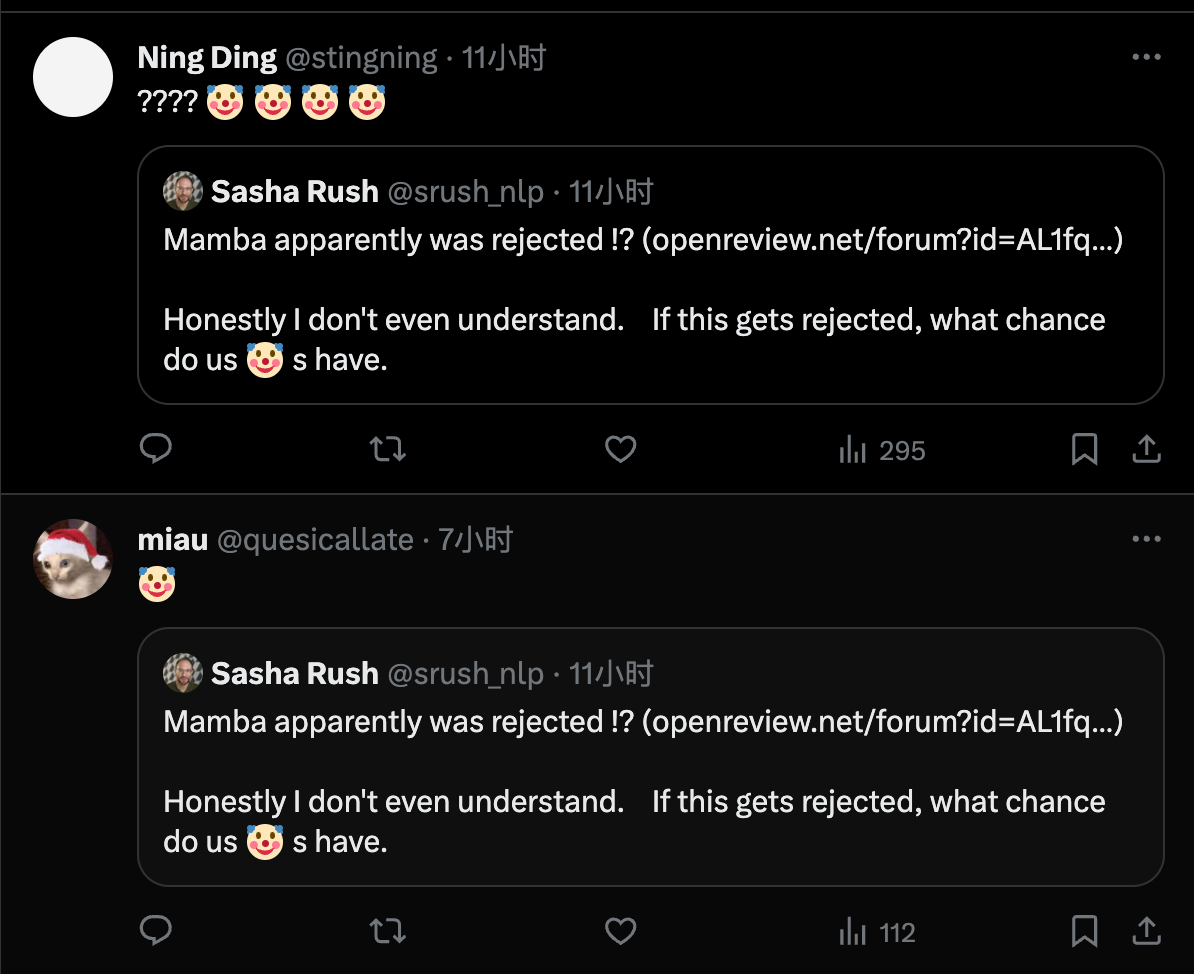The height and width of the screenshot is (974, 1194).
Task: View analytics showing 295 views
Action: (882, 451)
